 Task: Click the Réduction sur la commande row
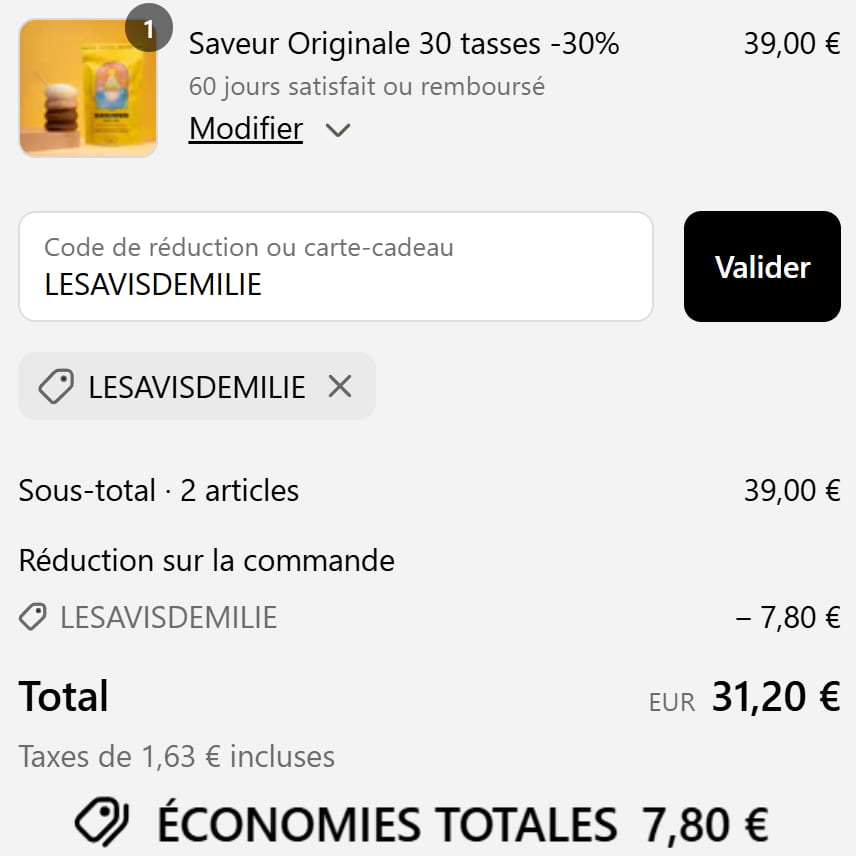pyautogui.click(x=205, y=560)
